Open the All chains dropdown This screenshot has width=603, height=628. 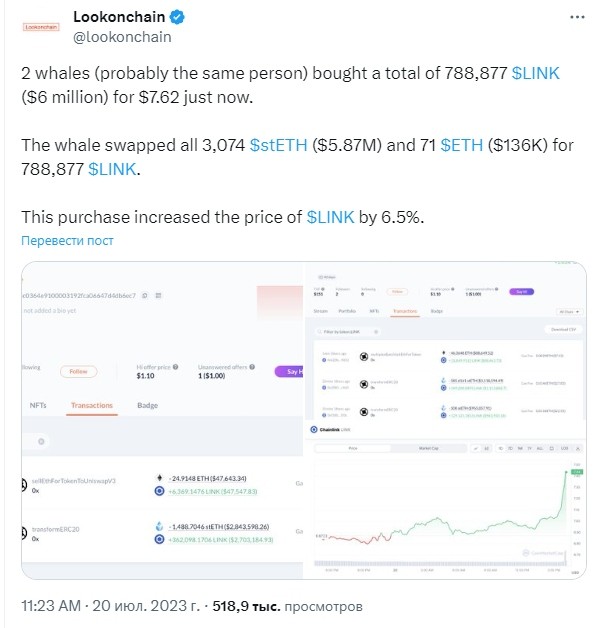[x=570, y=312]
